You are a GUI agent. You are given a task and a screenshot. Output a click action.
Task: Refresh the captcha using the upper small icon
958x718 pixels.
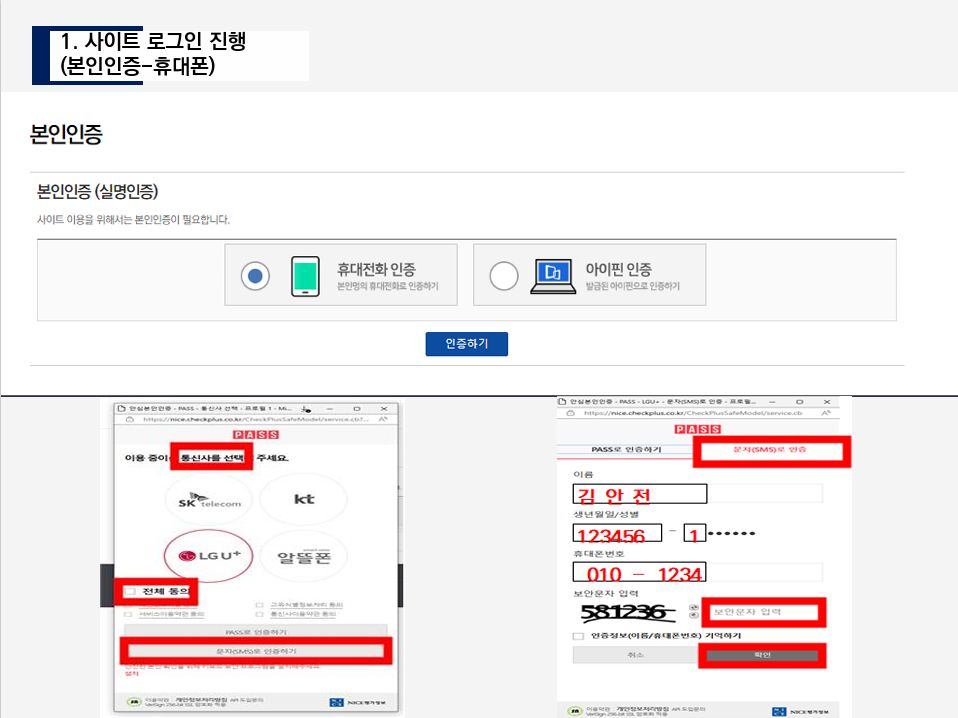point(693,607)
